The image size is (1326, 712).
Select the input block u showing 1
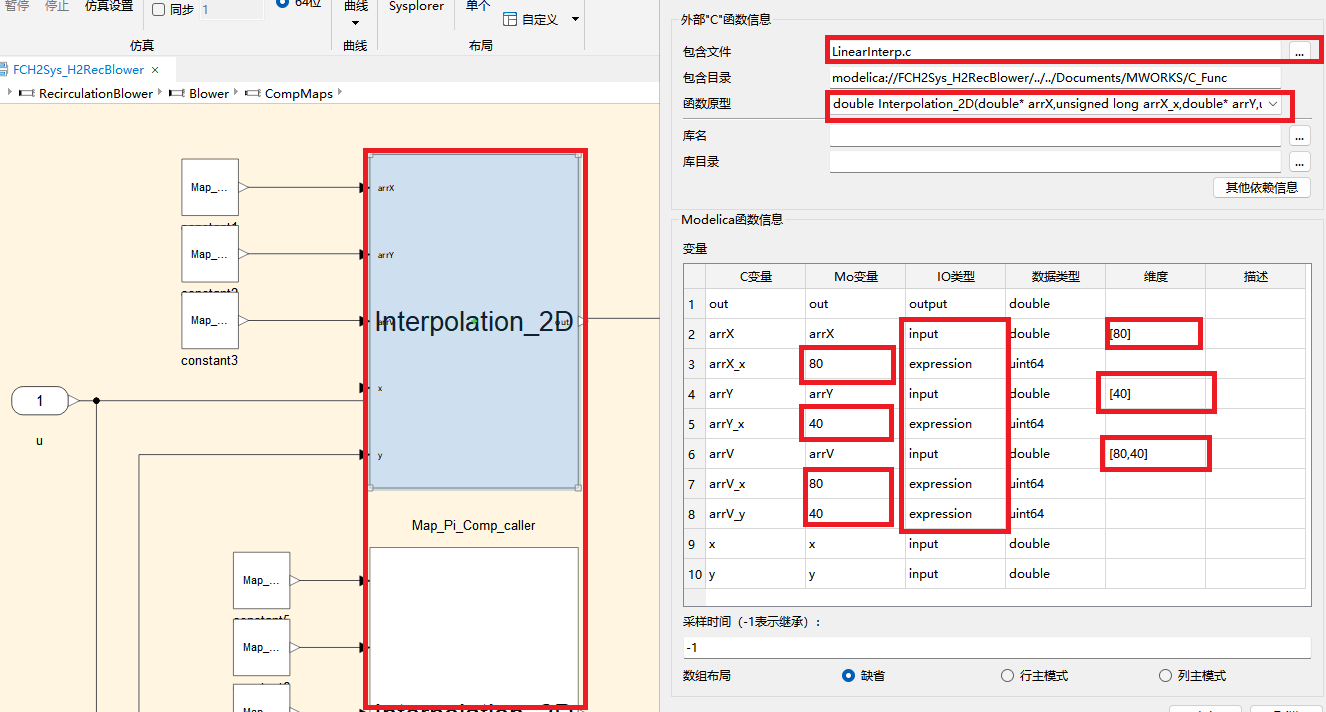[x=40, y=401]
